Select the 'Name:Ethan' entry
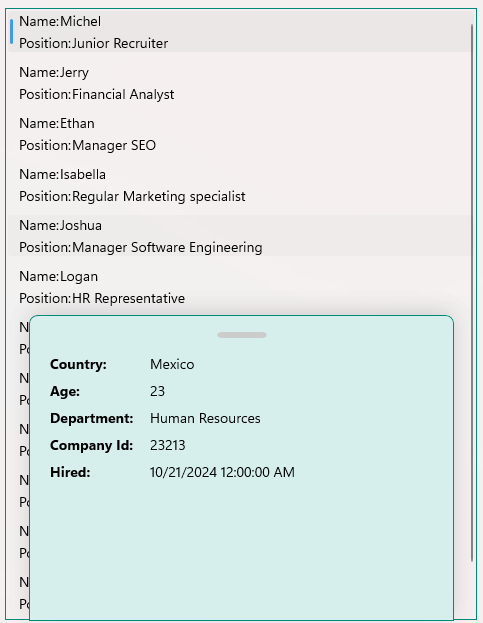This screenshot has width=483, height=623. click(x=57, y=124)
